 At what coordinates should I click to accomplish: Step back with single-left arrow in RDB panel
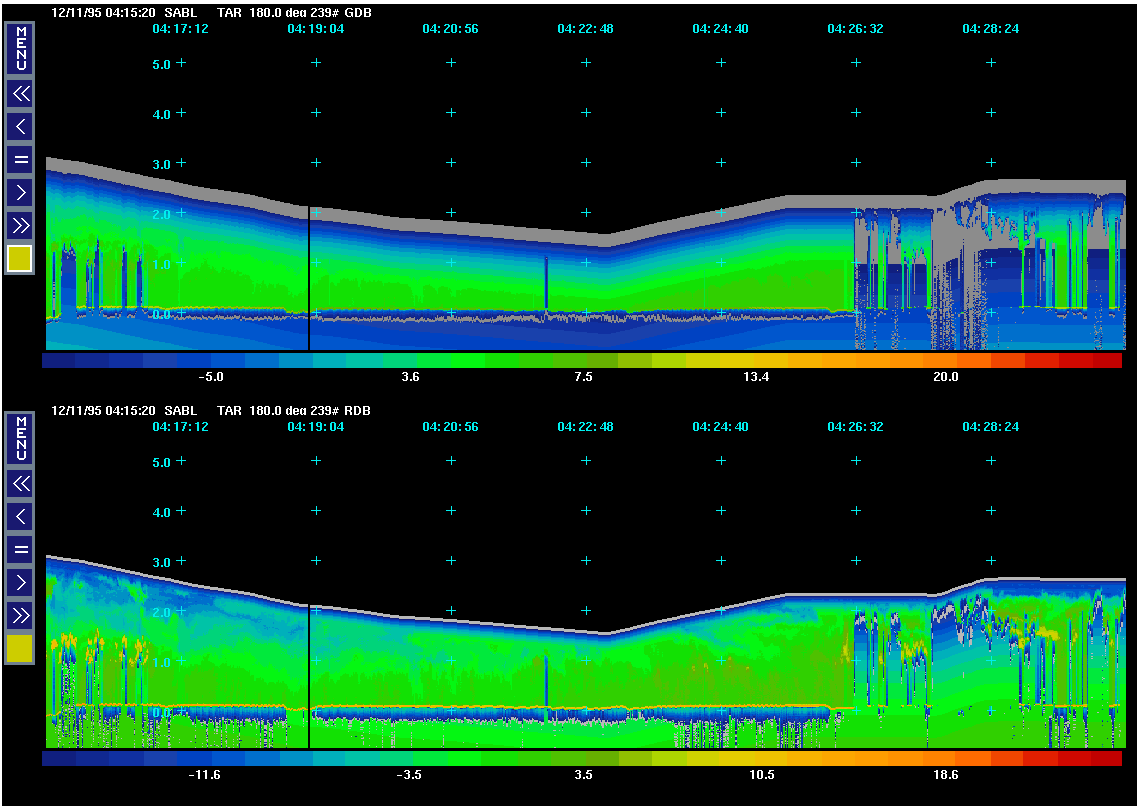click(x=20, y=517)
